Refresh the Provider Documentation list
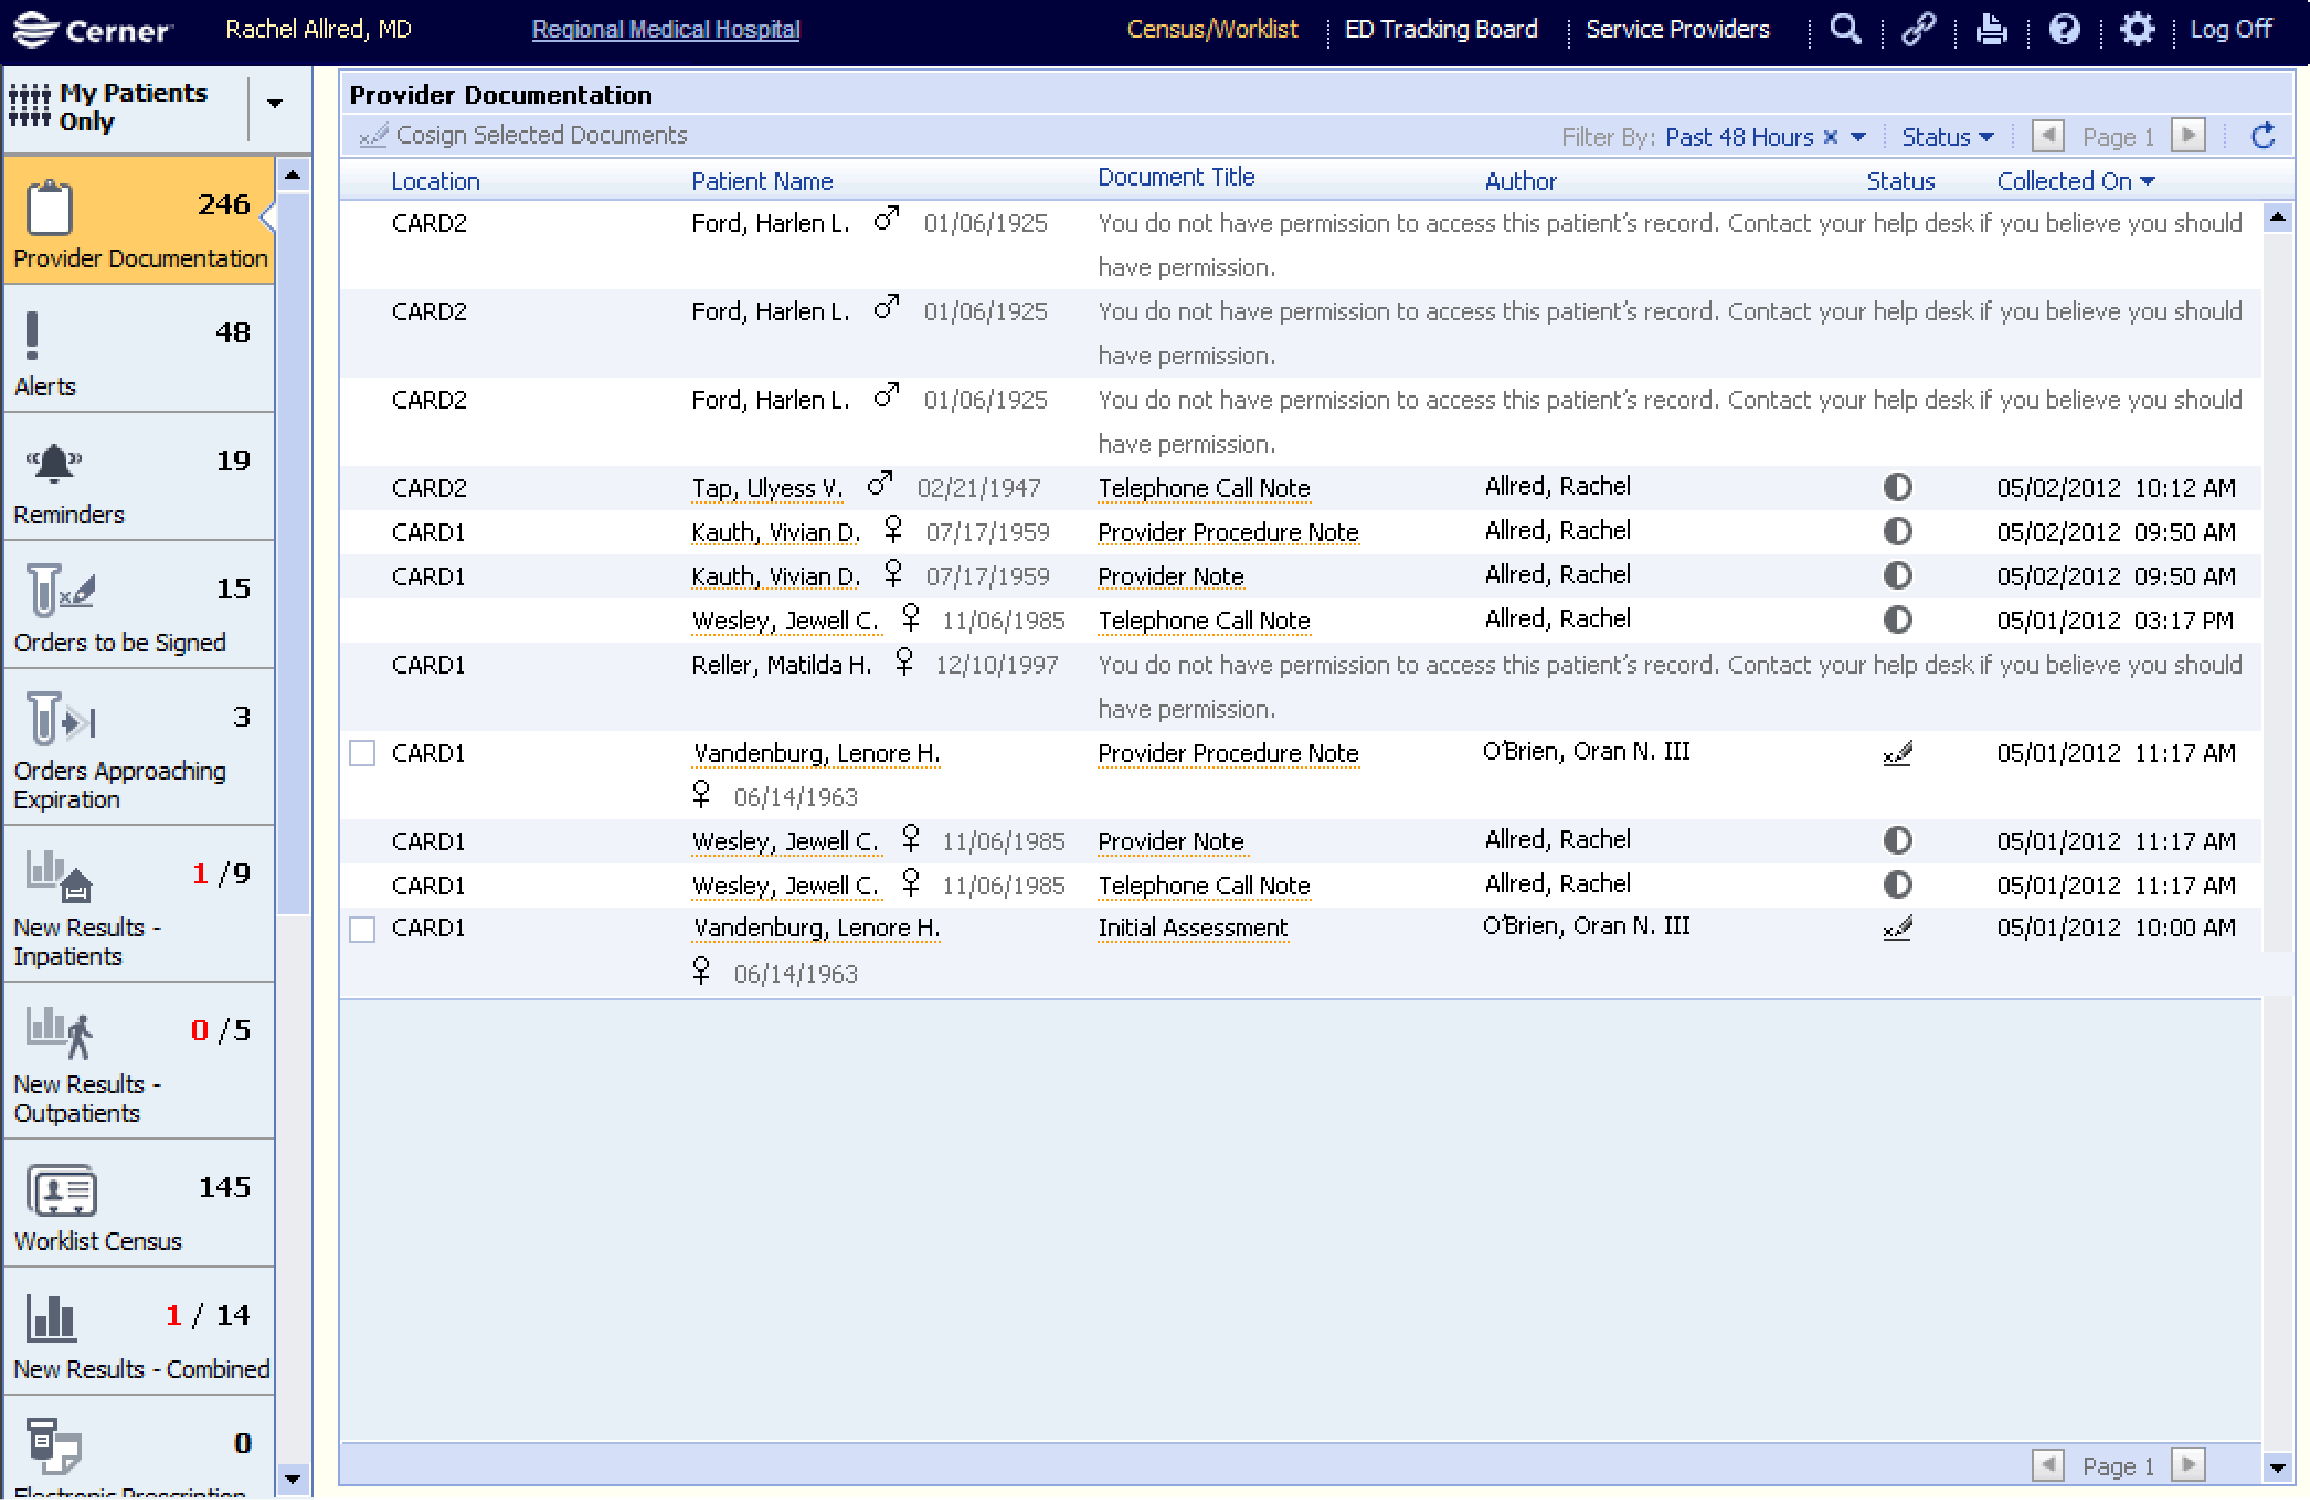This screenshot has width=2310, height=1500. tap(2264, 136)
